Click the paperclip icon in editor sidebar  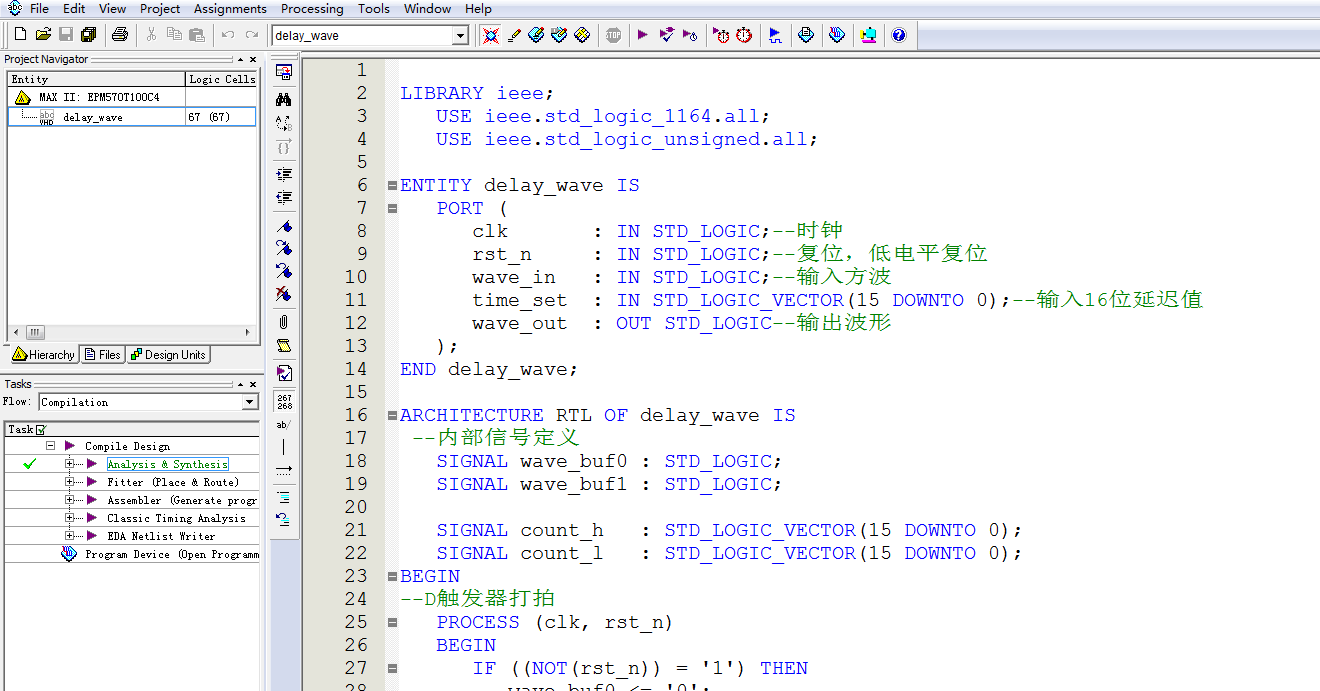pos(284,321)
